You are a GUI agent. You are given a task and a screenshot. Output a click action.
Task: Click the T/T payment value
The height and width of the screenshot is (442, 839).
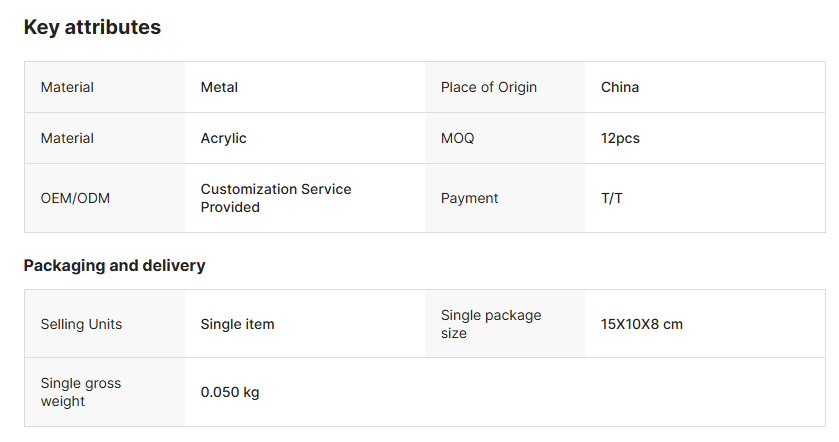click(x=611, y=198)
